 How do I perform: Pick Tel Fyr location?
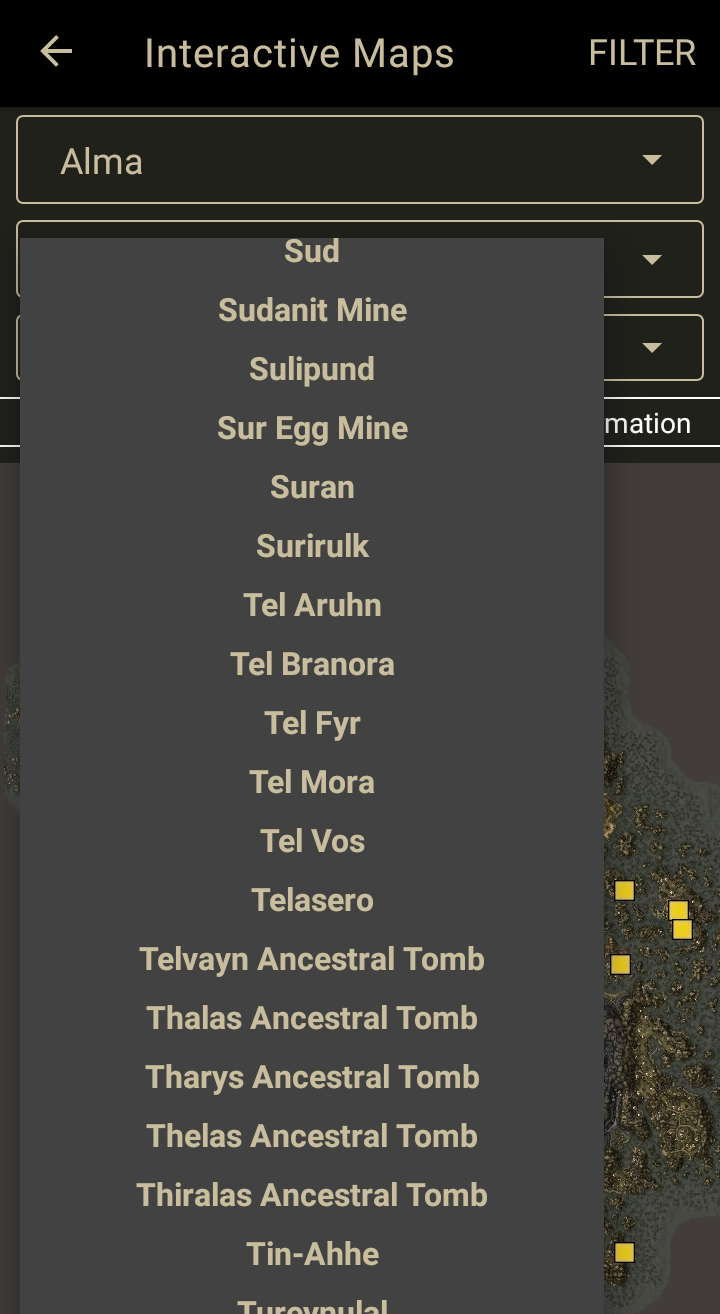click(312, 723)
